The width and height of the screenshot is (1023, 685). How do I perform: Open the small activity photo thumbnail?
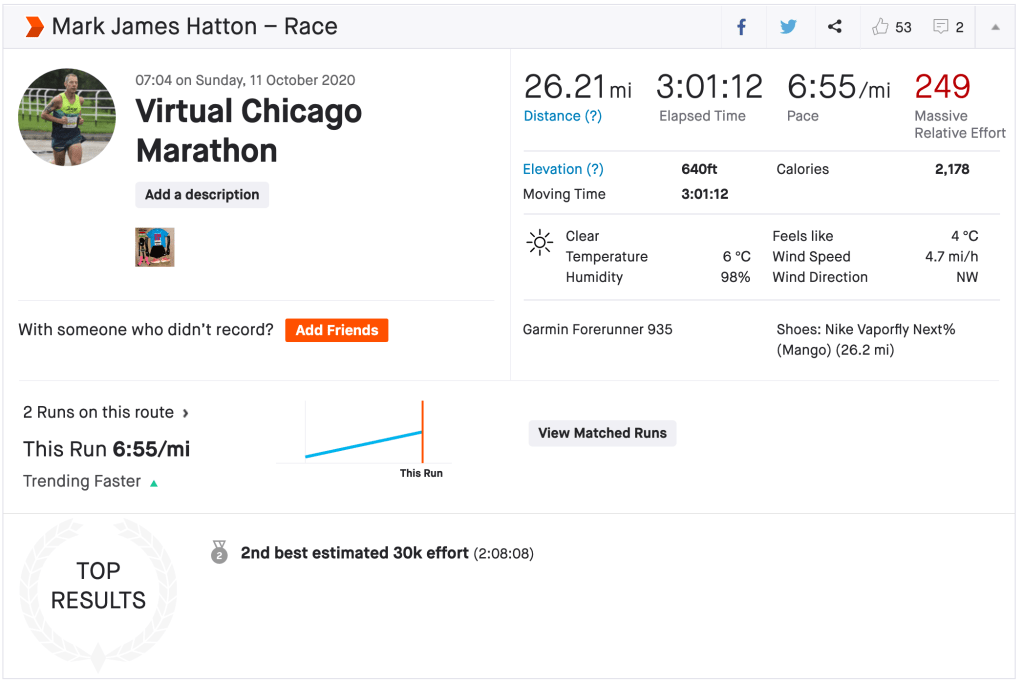(155, 247)
